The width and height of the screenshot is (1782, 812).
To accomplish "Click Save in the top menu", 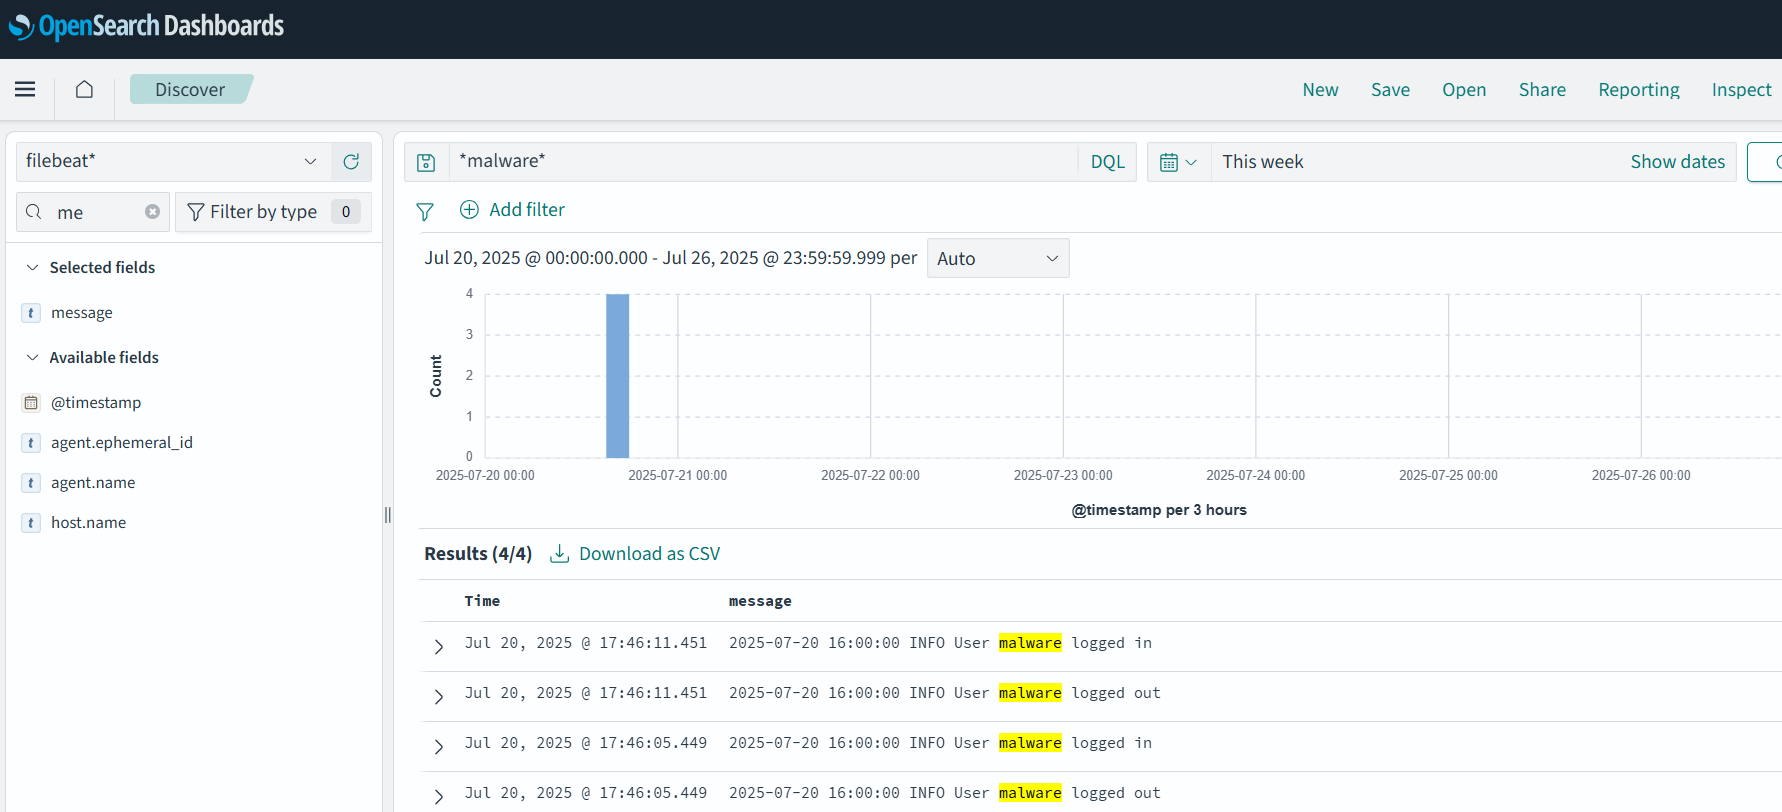I will (1390, 90).
